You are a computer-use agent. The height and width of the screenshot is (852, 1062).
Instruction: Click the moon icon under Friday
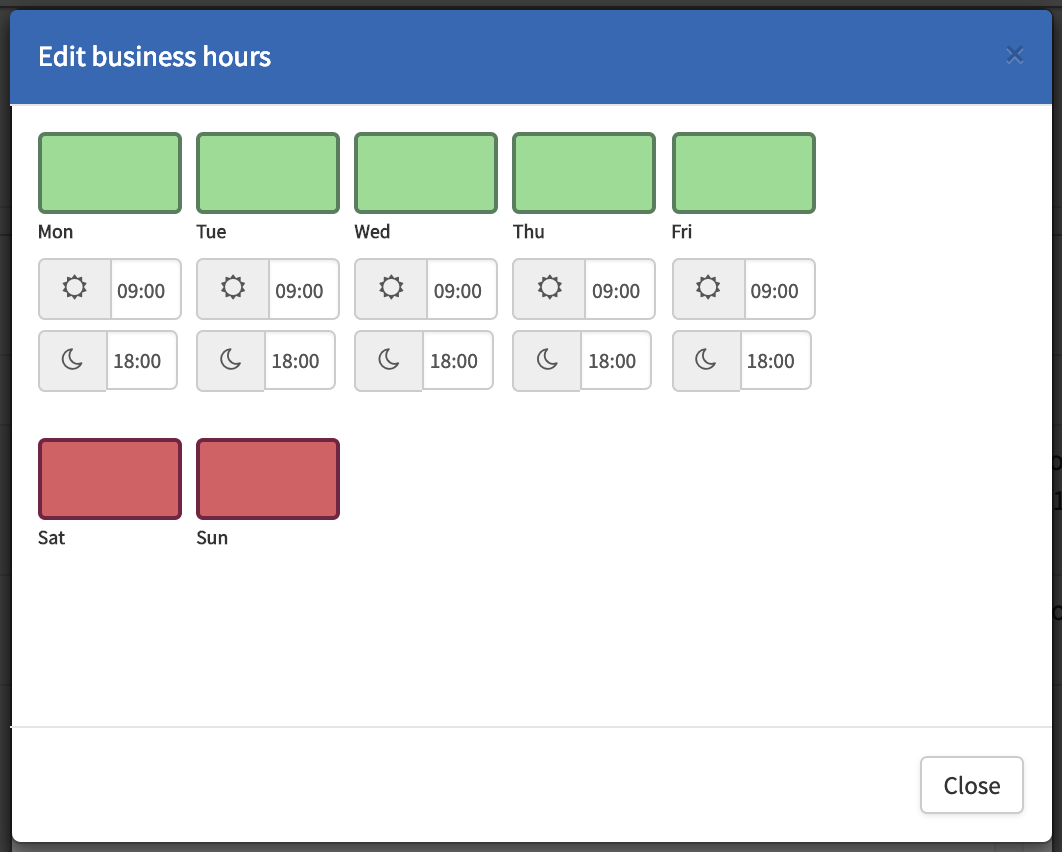(706, 360)
